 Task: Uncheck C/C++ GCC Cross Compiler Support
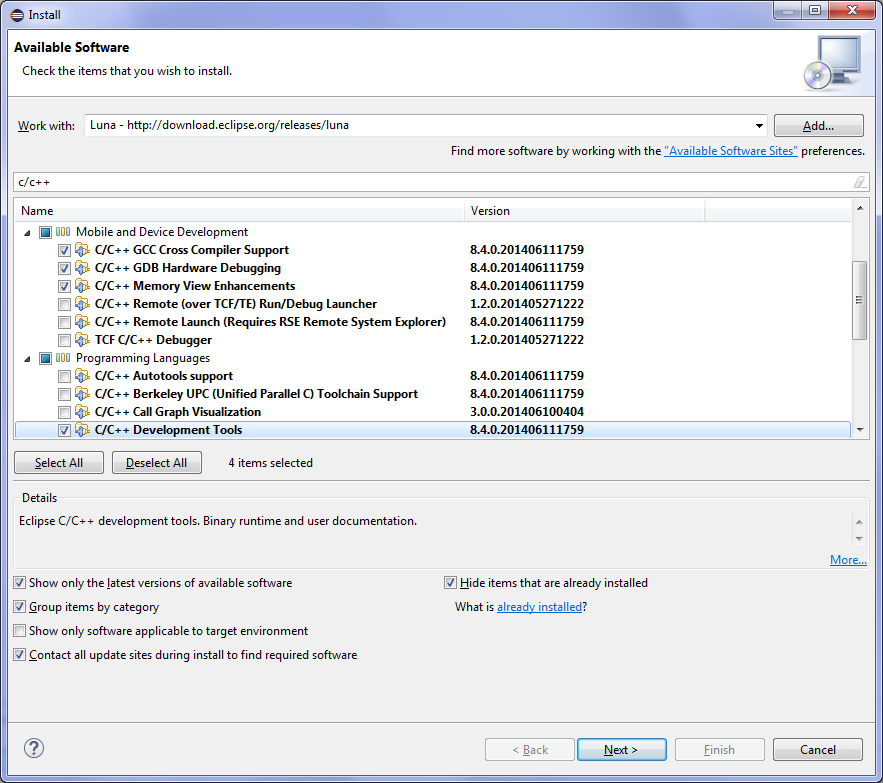pos(64,250)
